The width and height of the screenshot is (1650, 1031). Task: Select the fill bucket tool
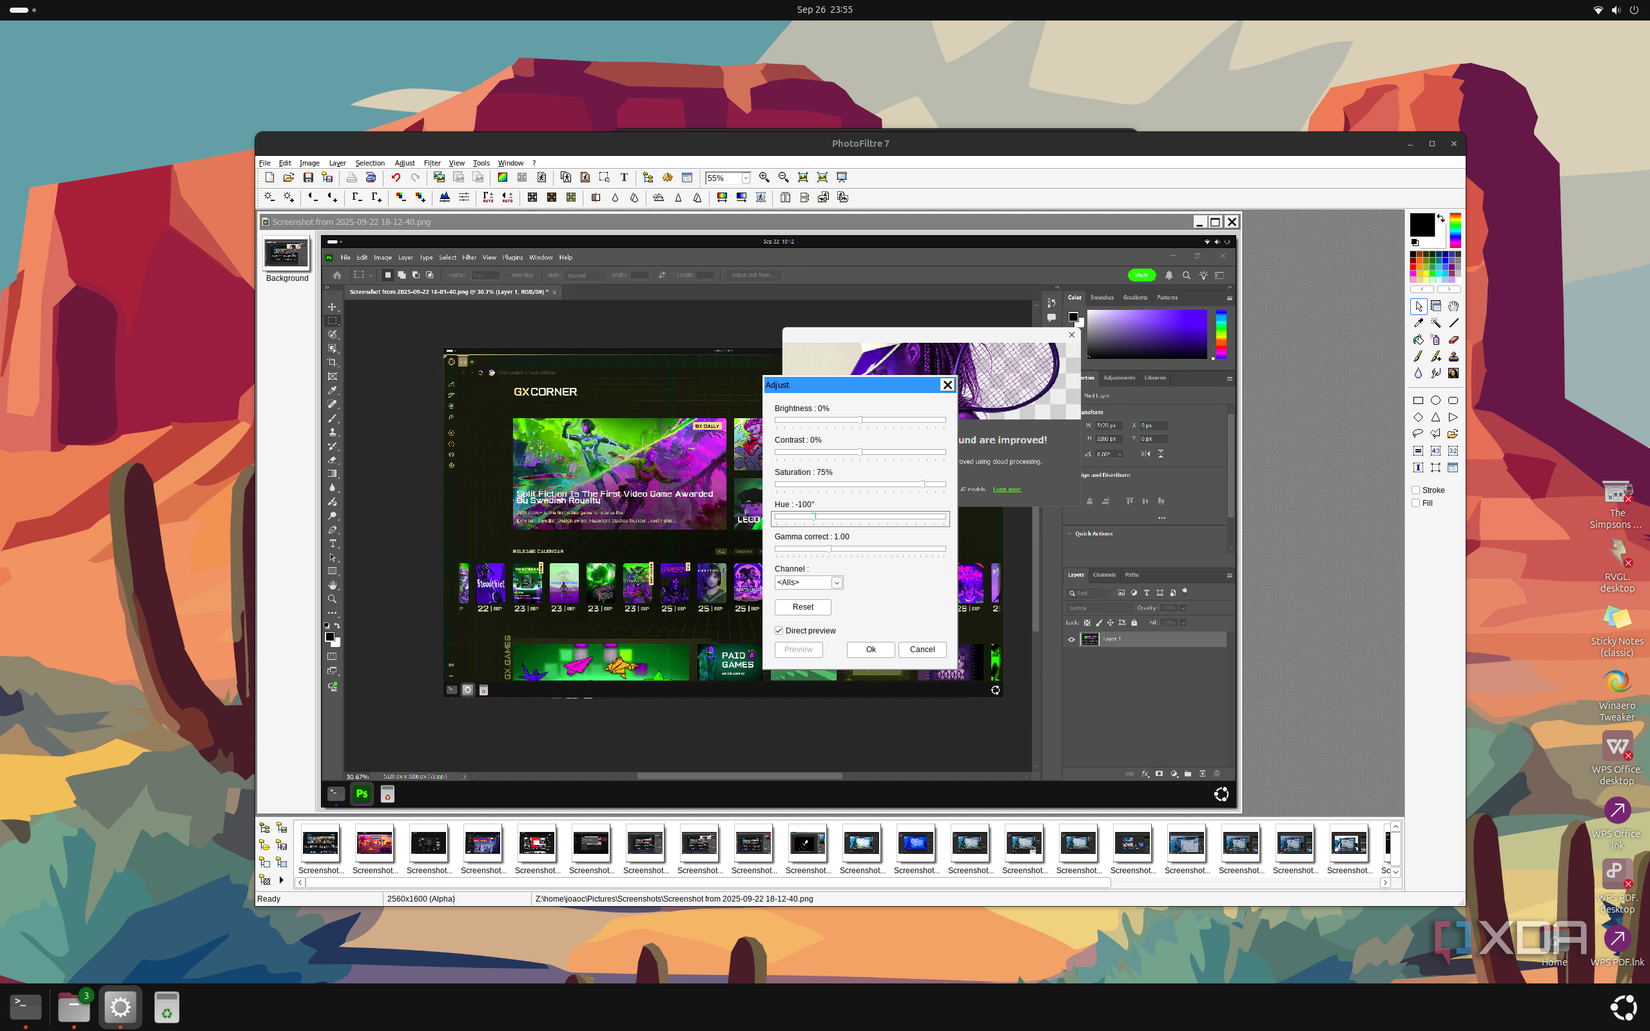click(1418, 340)
